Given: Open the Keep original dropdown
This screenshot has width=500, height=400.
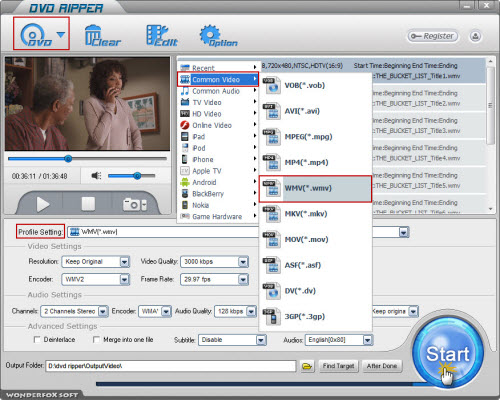Looking at the screenshot, I should [395, 311].
